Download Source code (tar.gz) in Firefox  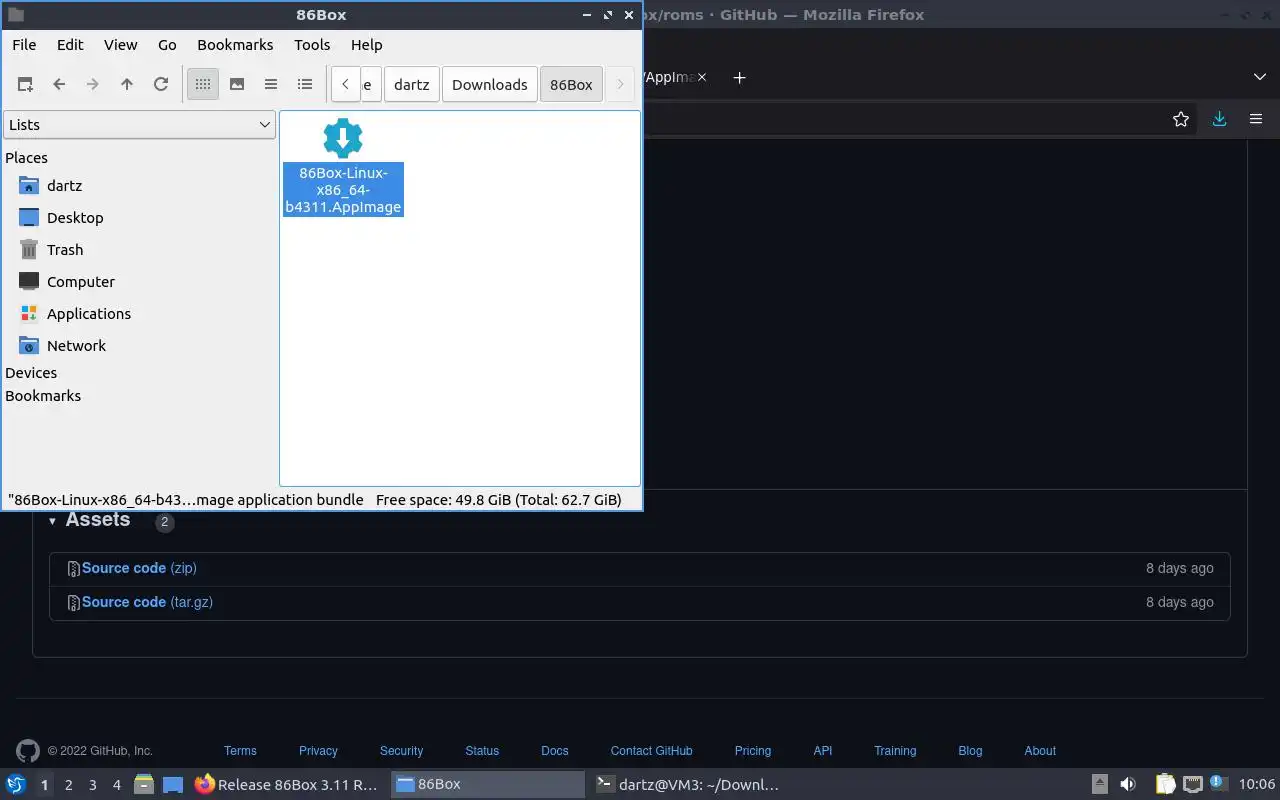tap(147, 602)
